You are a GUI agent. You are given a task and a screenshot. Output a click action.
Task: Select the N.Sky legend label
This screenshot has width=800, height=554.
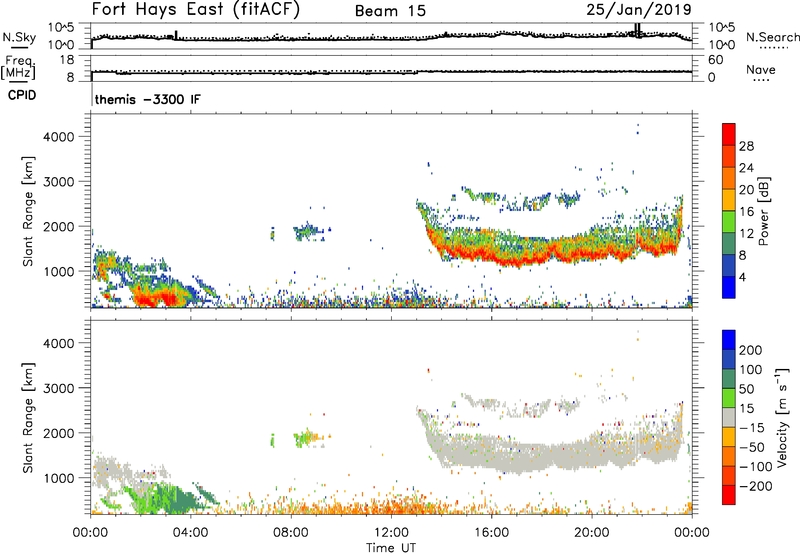pos(19,37)
